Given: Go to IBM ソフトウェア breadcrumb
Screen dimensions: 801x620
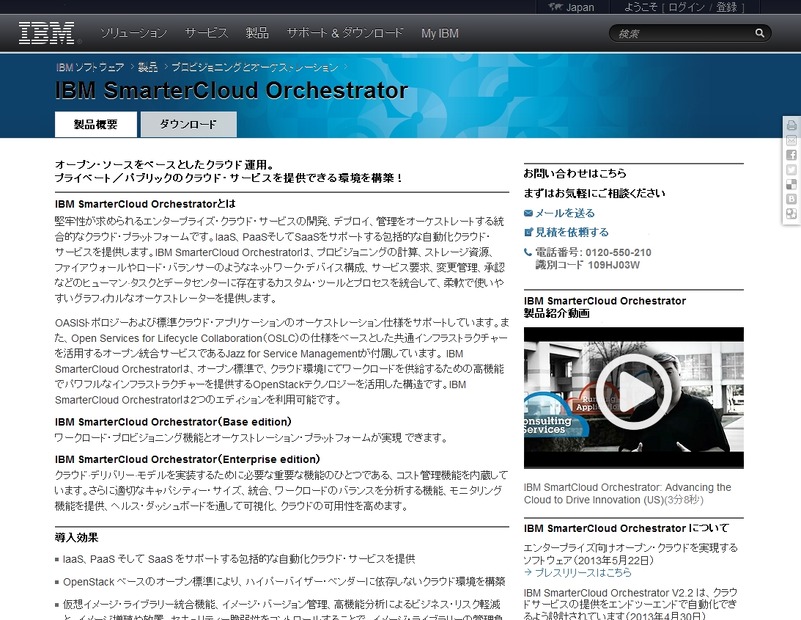Looking at the screenshot, I should click(x=90, y=67).
